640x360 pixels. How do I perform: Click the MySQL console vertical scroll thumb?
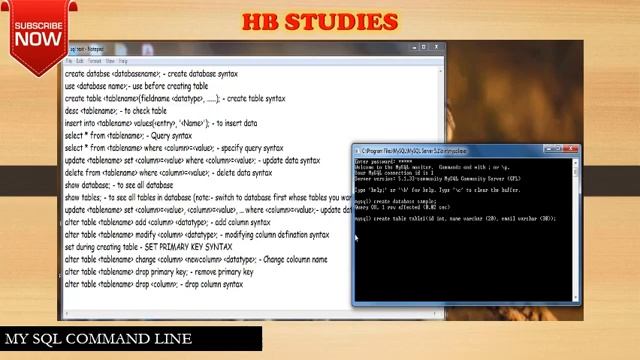(576, 172)
